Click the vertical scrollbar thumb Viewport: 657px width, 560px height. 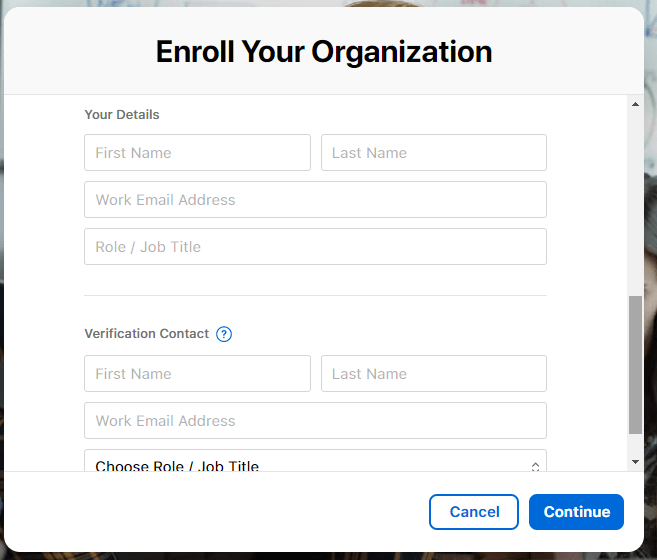(635, 365)
